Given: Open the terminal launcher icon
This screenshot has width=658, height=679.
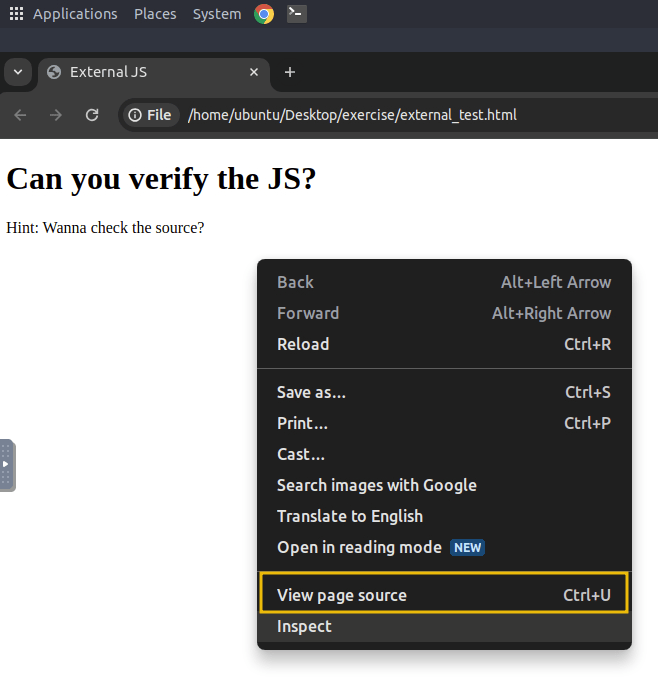Looking at the screenshot, I should pyautogui.click(x=297, y=14).
